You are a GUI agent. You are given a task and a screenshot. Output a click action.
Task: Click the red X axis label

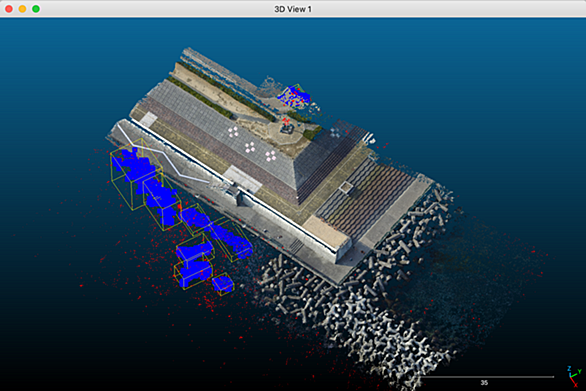point(576,385)
